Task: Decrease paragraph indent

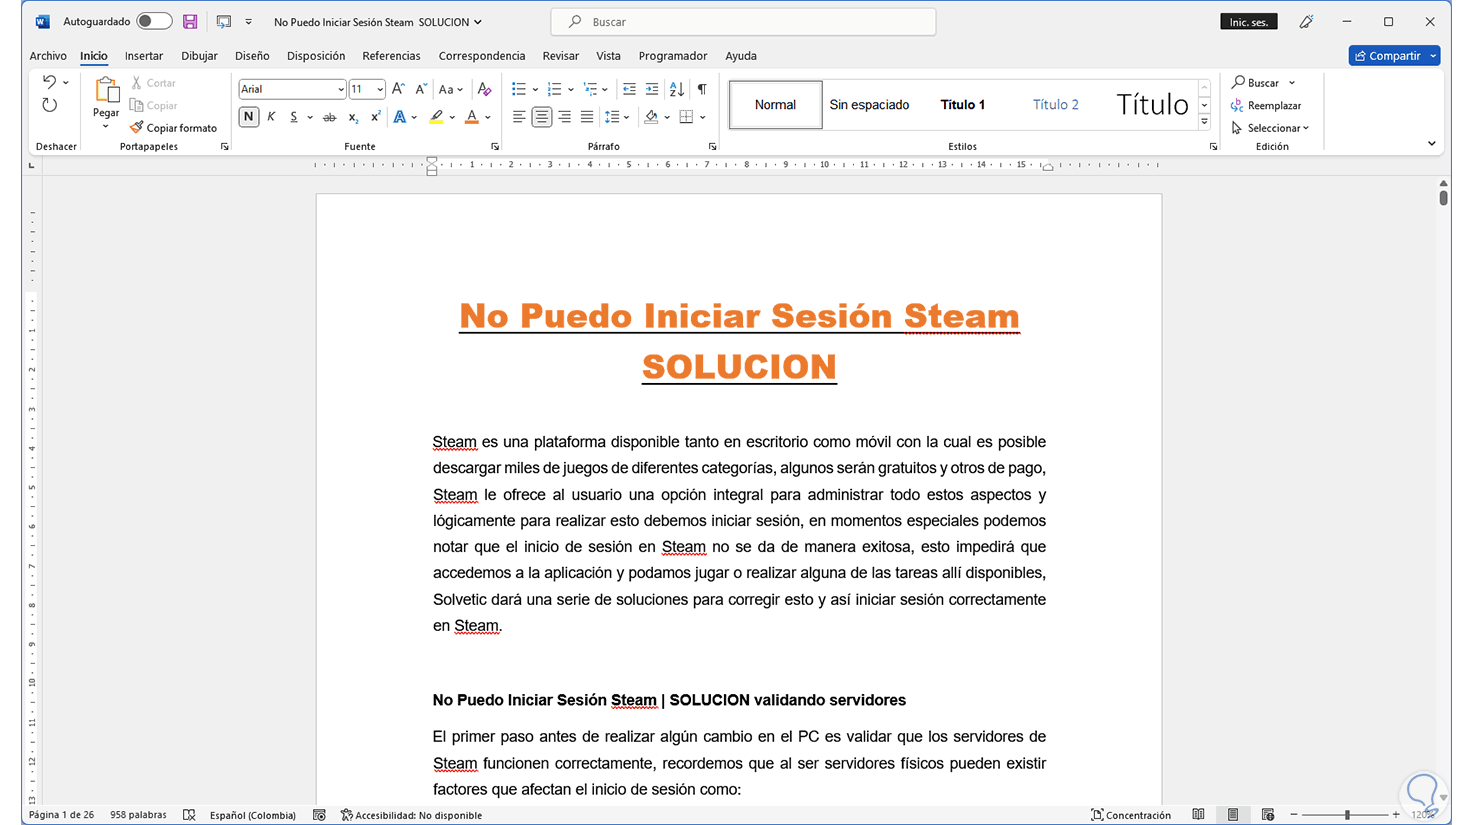Action: [629, 89]
